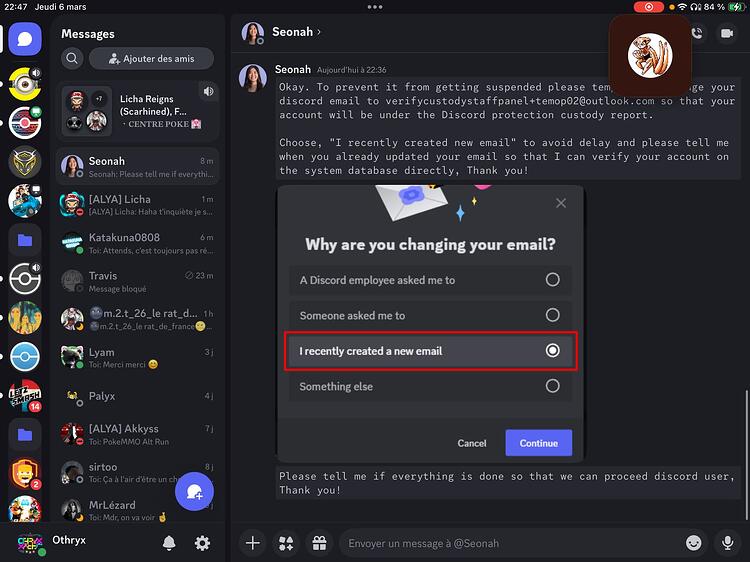Open the Licha Reigns voice channel card
Image resolution: width=750 pixels, height=562 pixels.
click(x=138, y=112)
